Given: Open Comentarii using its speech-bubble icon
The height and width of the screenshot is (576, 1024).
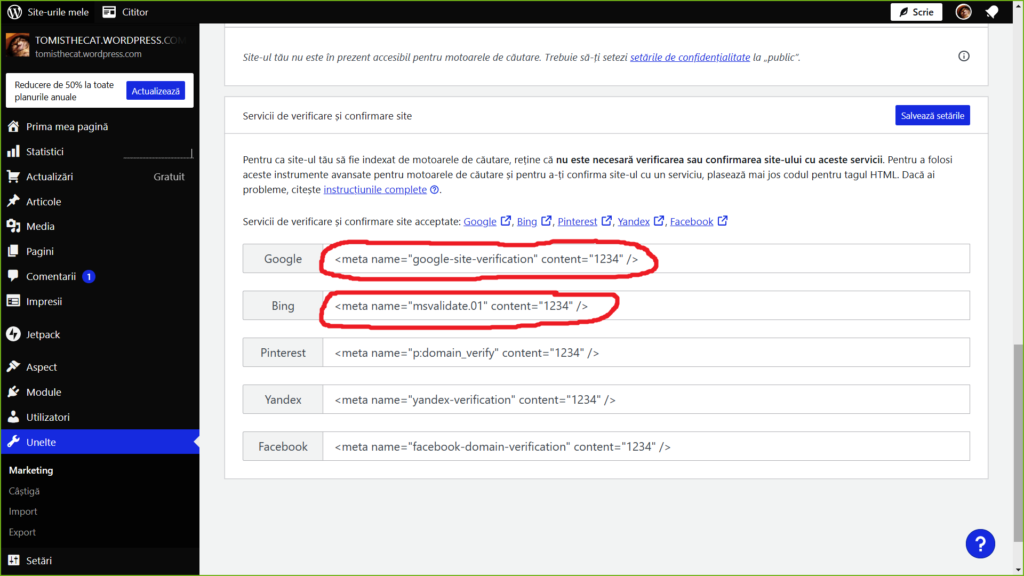Looking at the screenshot, I should (14, 276).
